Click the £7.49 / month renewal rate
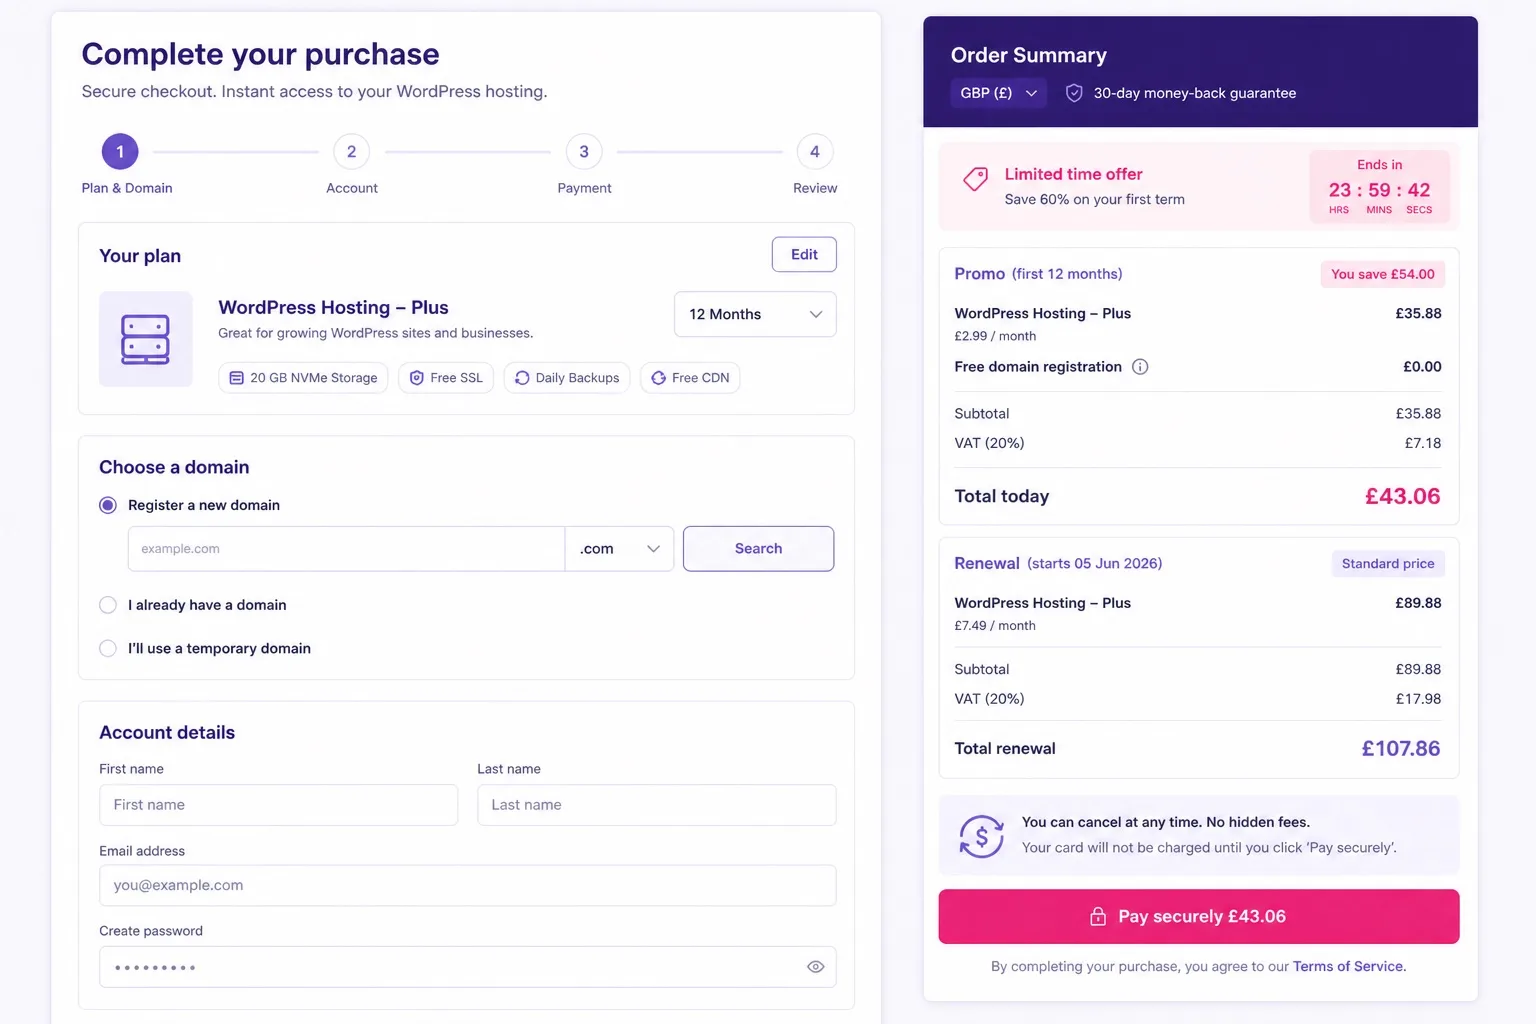The width and height of the screenshot is (1536, 1024). click(995, 626)
